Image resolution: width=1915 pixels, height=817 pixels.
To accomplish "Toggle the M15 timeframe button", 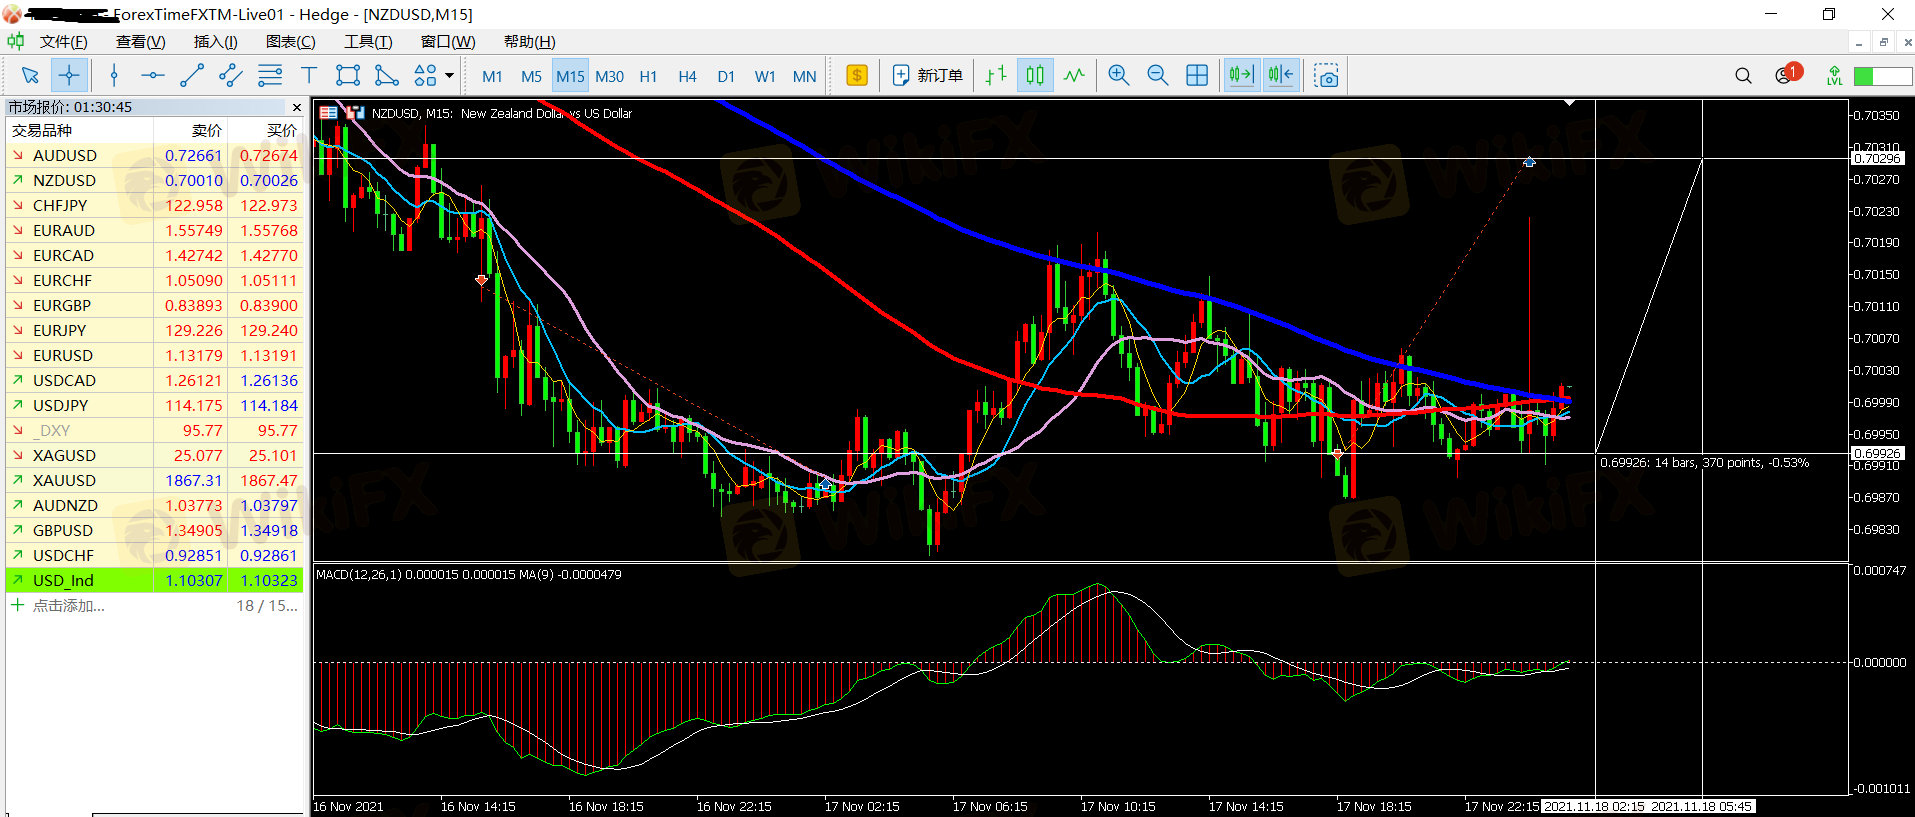I will (570, 76).
